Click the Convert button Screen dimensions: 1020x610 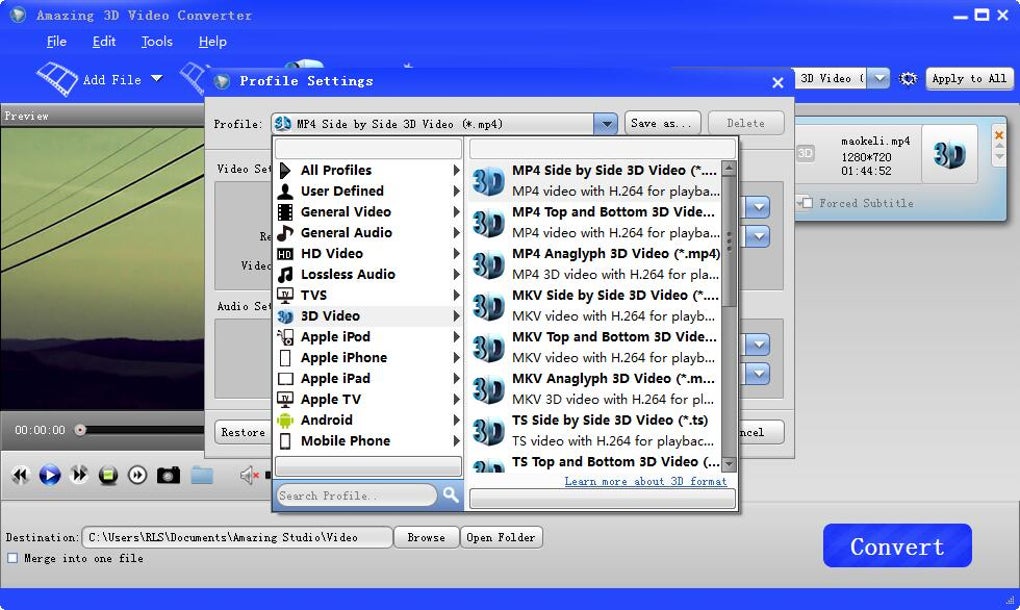point(897,546)
